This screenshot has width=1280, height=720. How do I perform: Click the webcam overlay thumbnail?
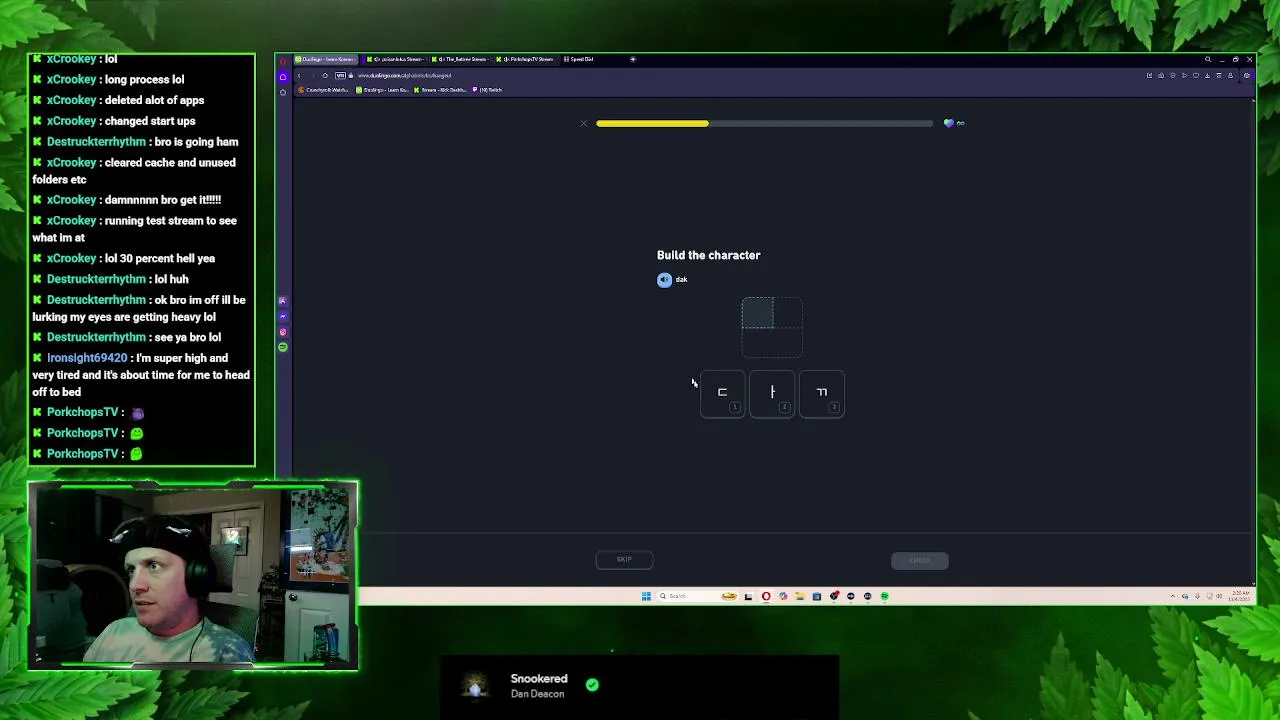tap(193, 576)
